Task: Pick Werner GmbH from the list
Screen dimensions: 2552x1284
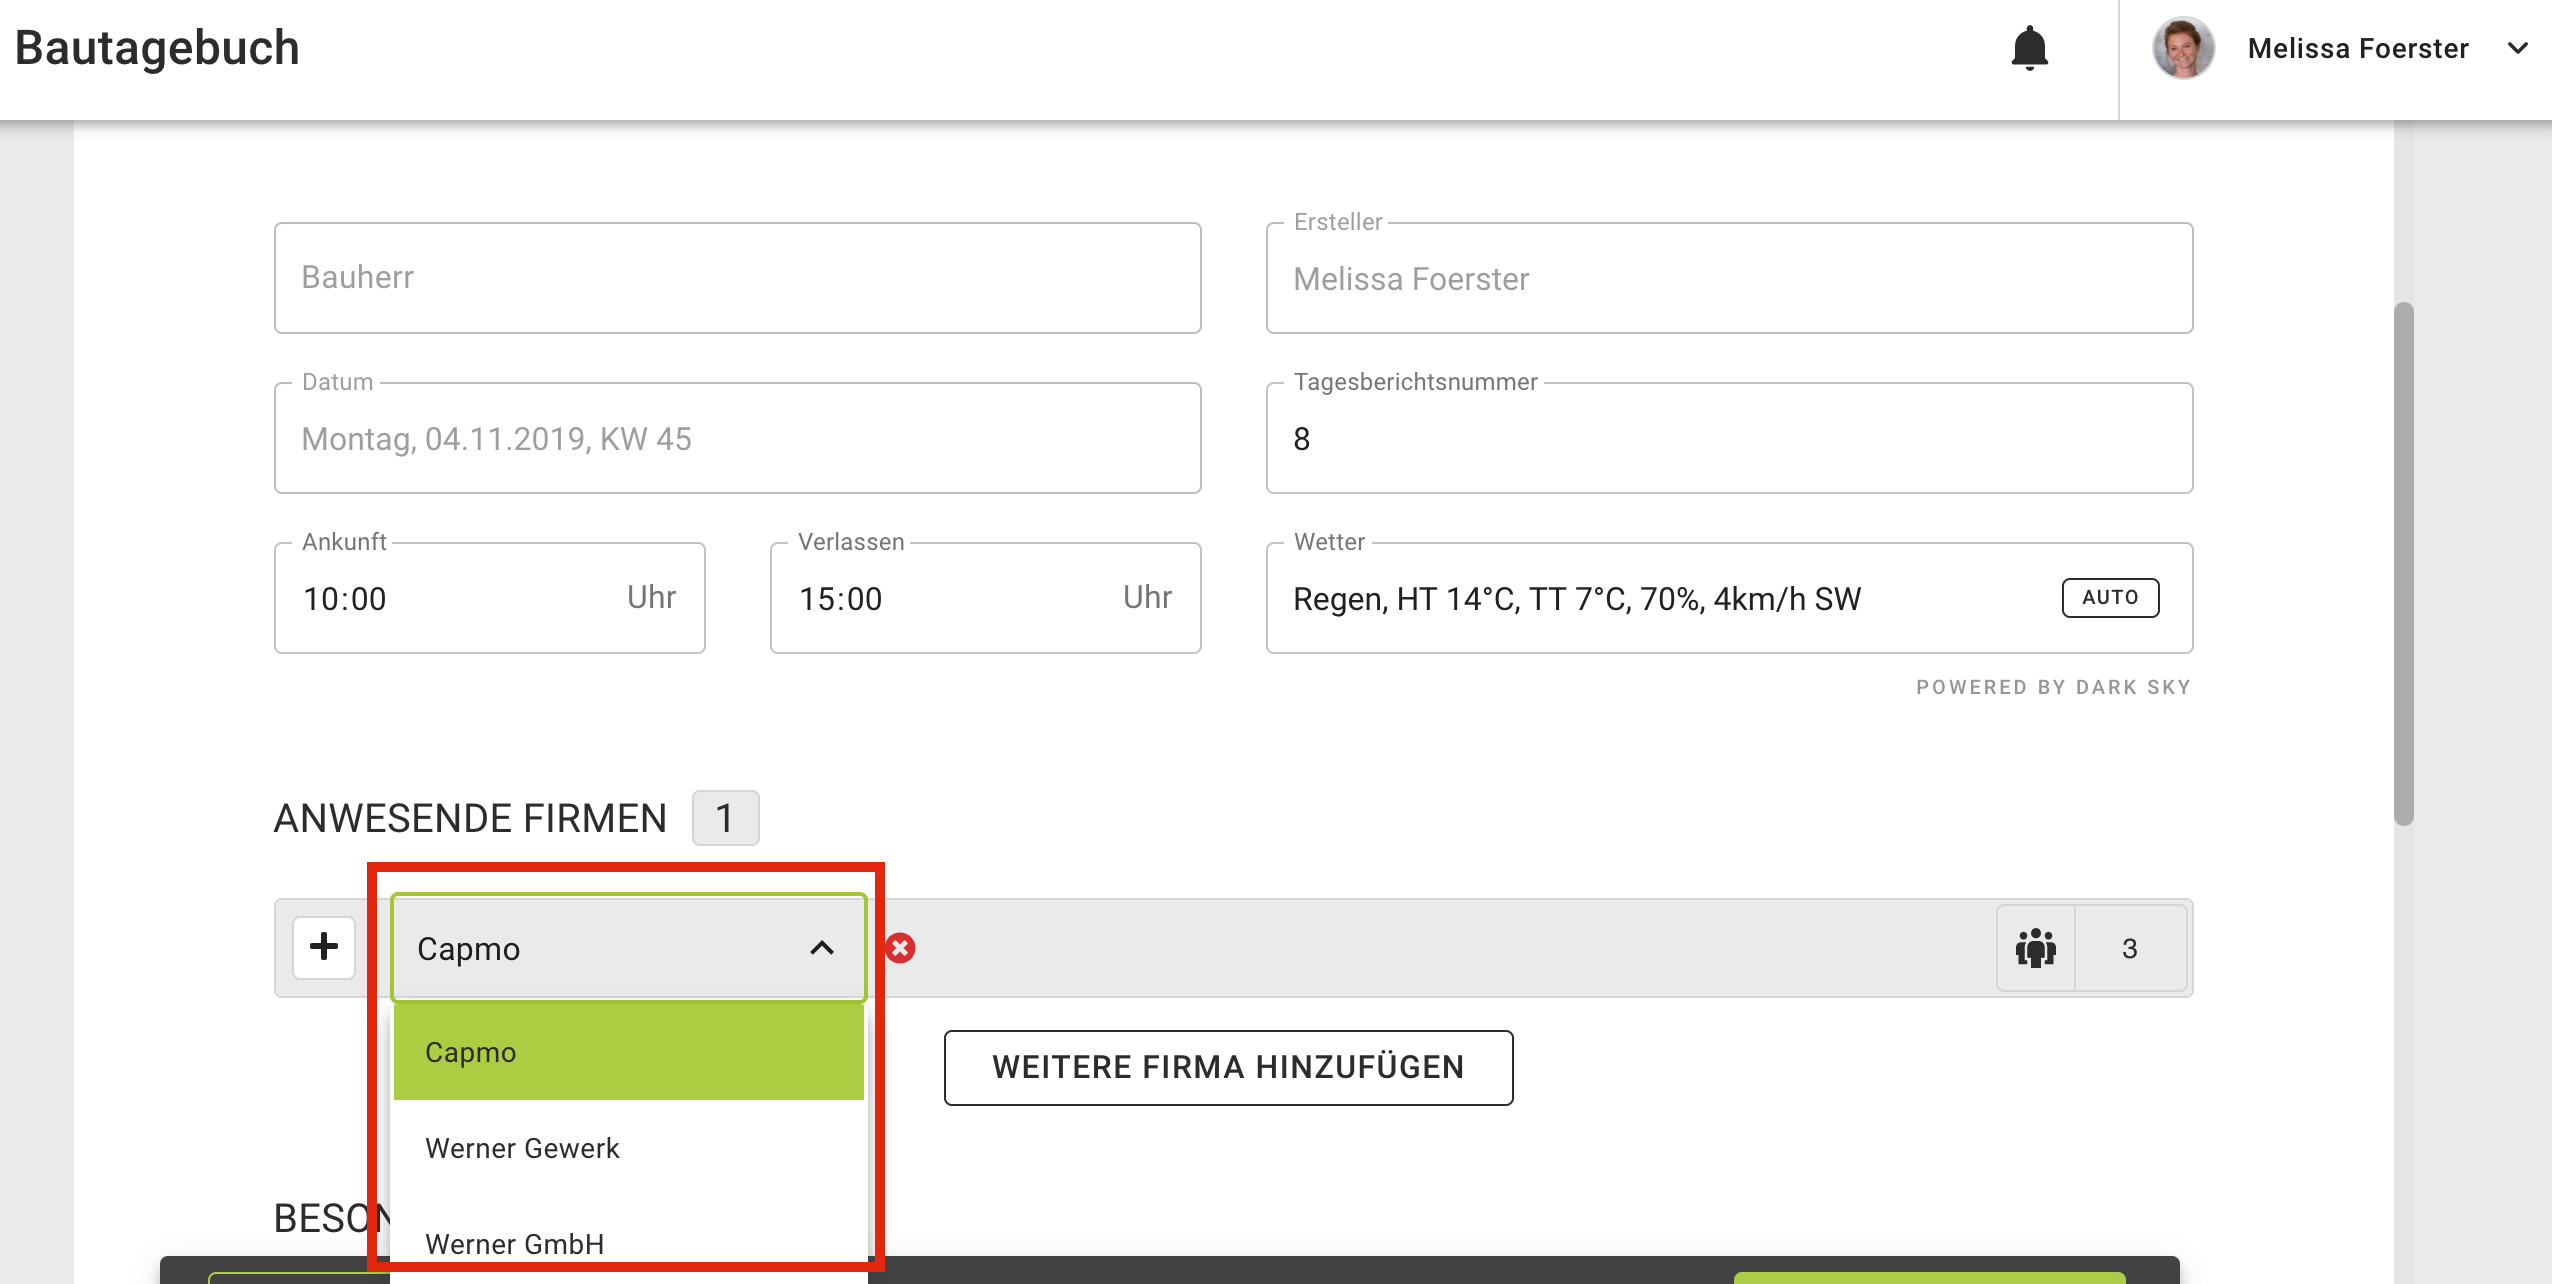Action: click(628, 1243)
